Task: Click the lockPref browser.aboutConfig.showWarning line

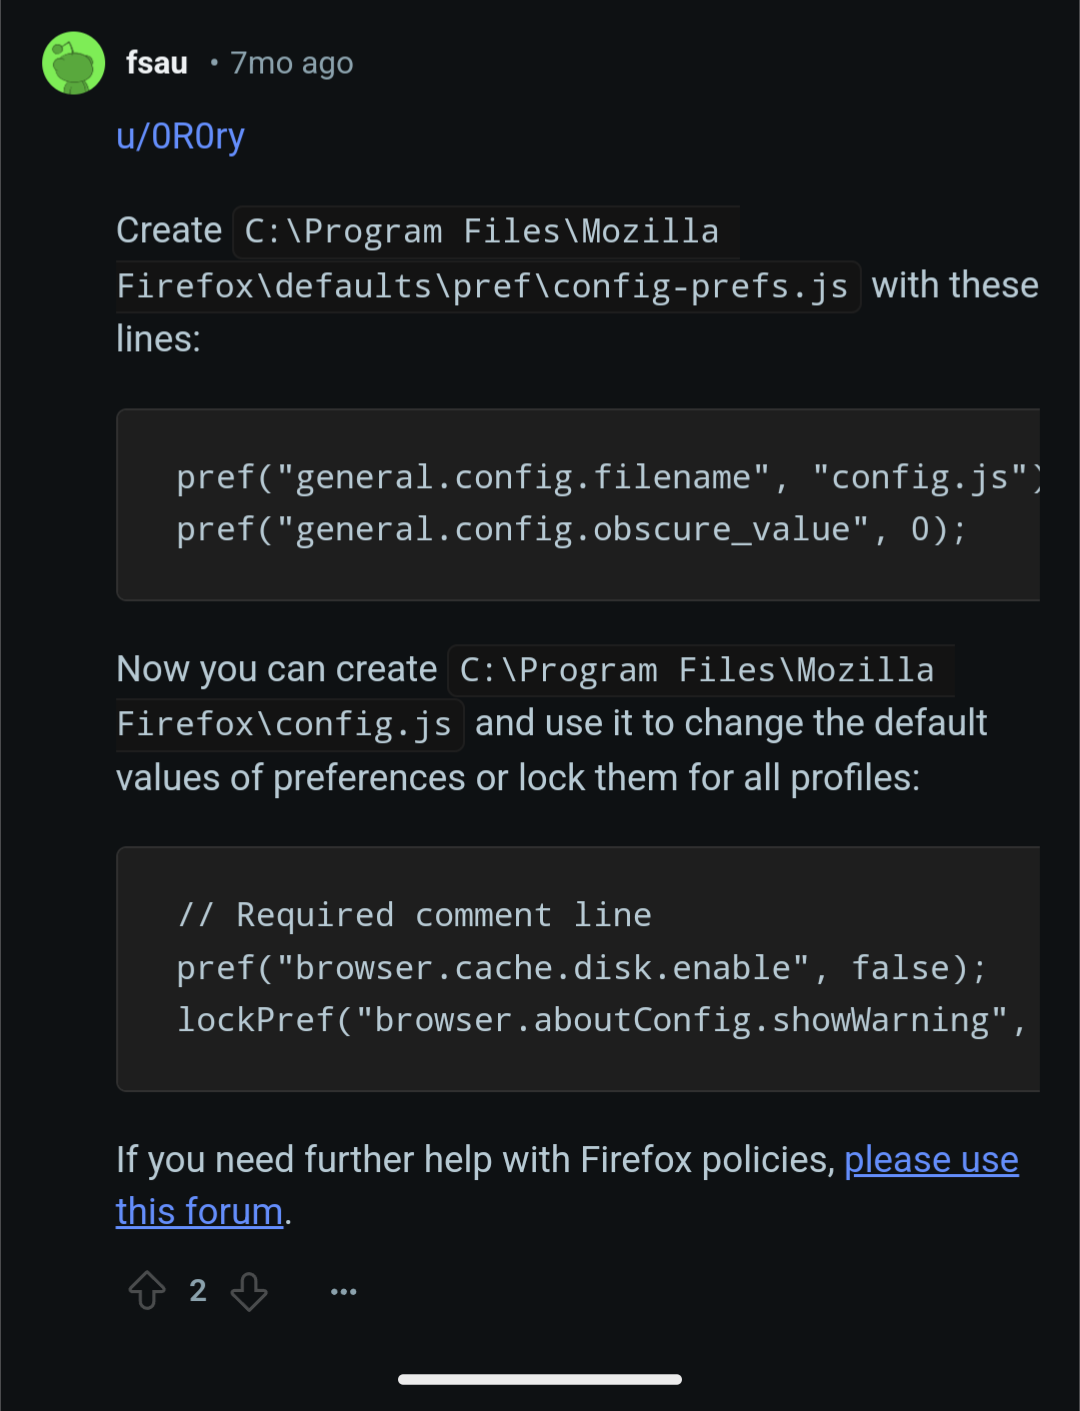Action: point(601,1020)
